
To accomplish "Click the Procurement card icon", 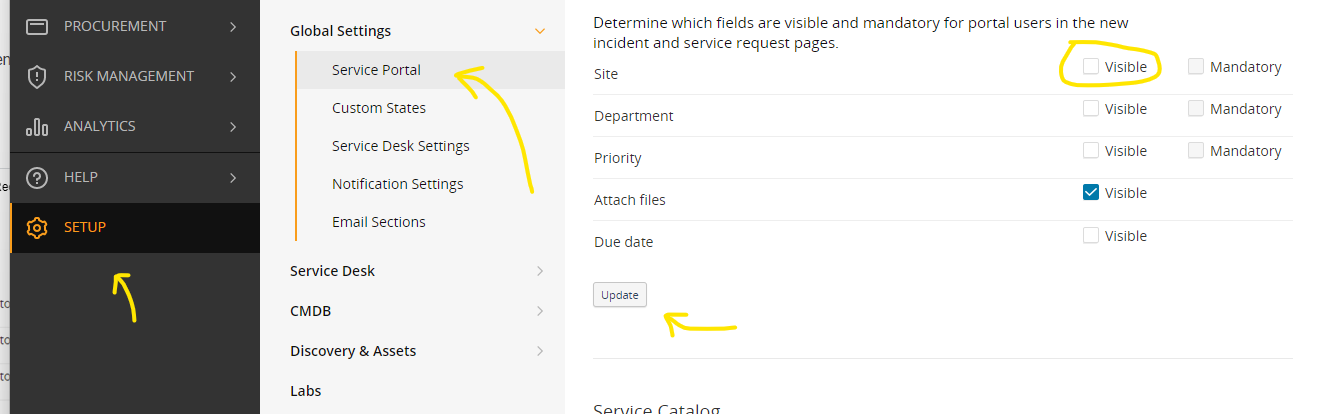I will click(x=37, y=26).
